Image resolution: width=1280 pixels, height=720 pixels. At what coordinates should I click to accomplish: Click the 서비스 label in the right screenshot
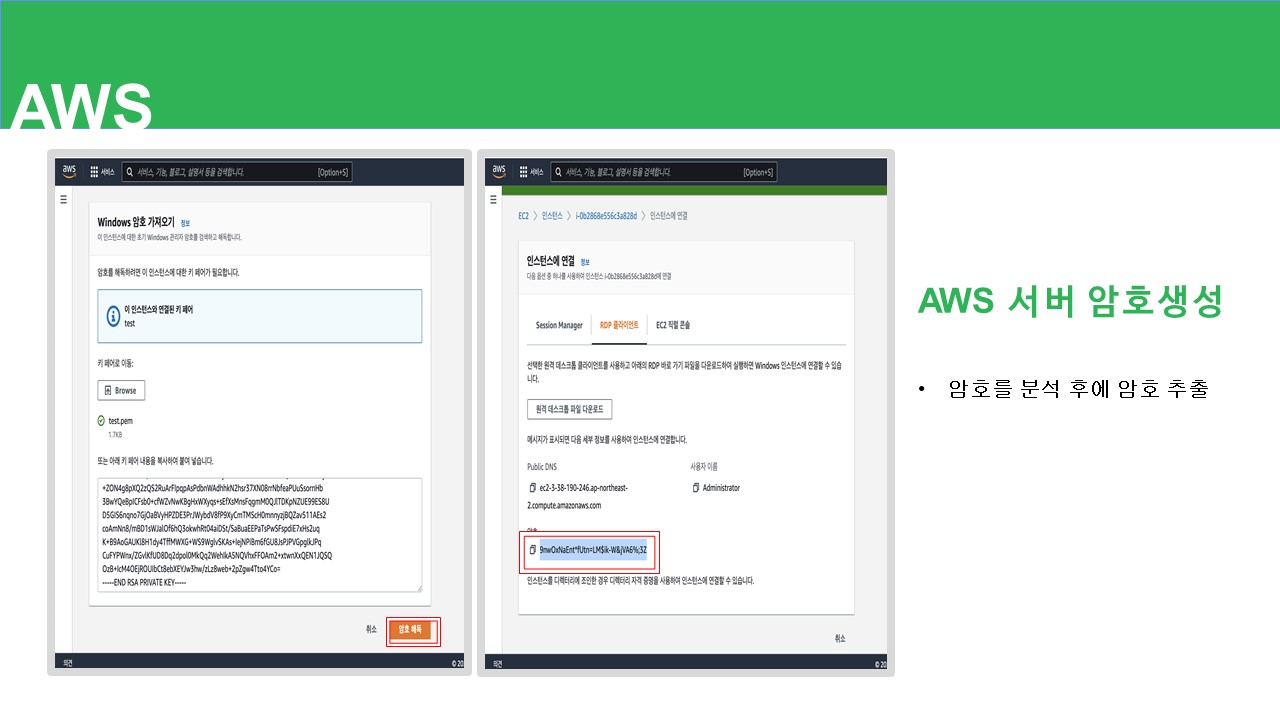pos(538,172)
